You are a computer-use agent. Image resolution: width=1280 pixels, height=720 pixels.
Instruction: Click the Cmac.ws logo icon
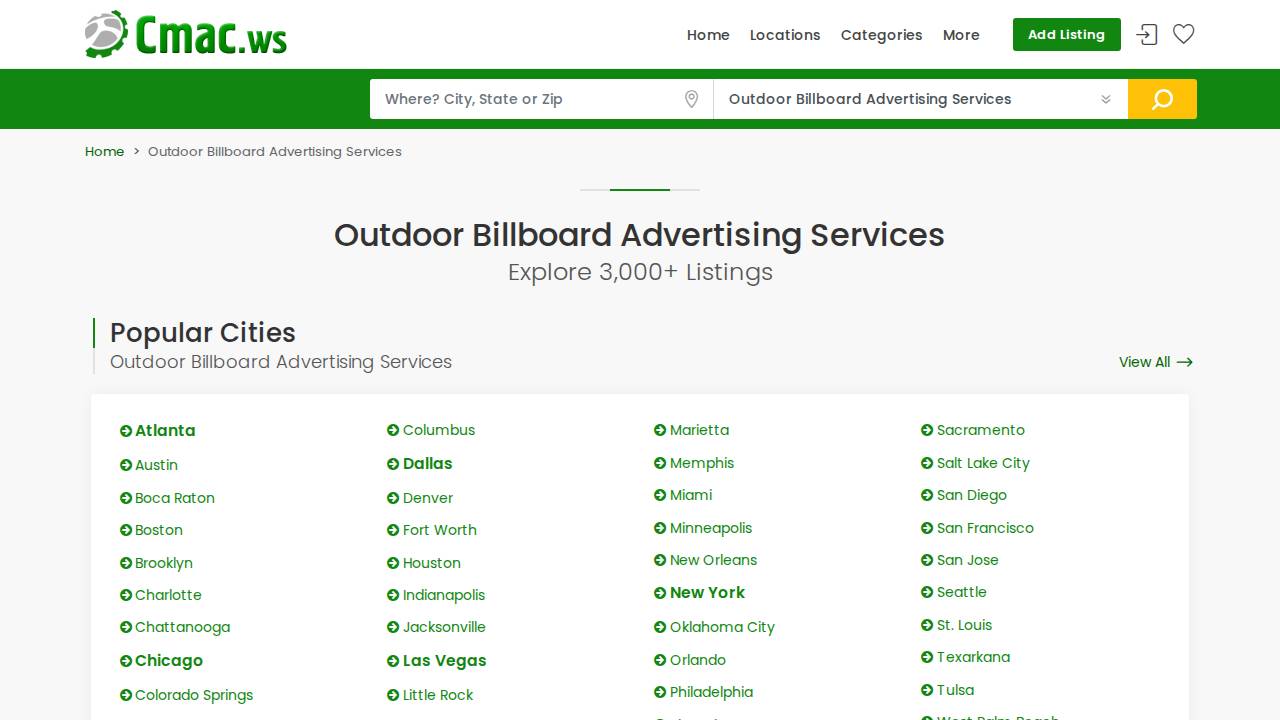104,33
